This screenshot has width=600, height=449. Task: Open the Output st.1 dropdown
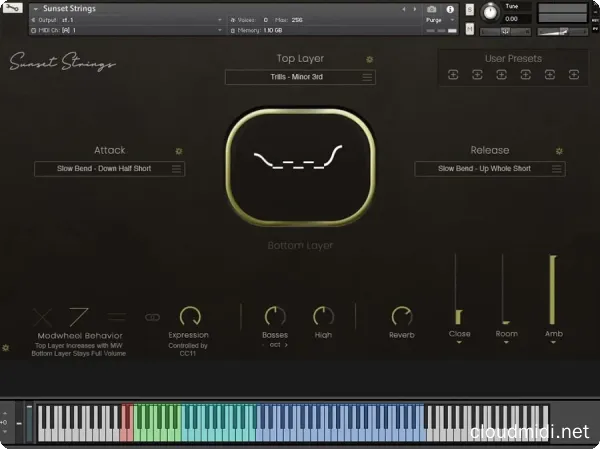click(126, 20)
